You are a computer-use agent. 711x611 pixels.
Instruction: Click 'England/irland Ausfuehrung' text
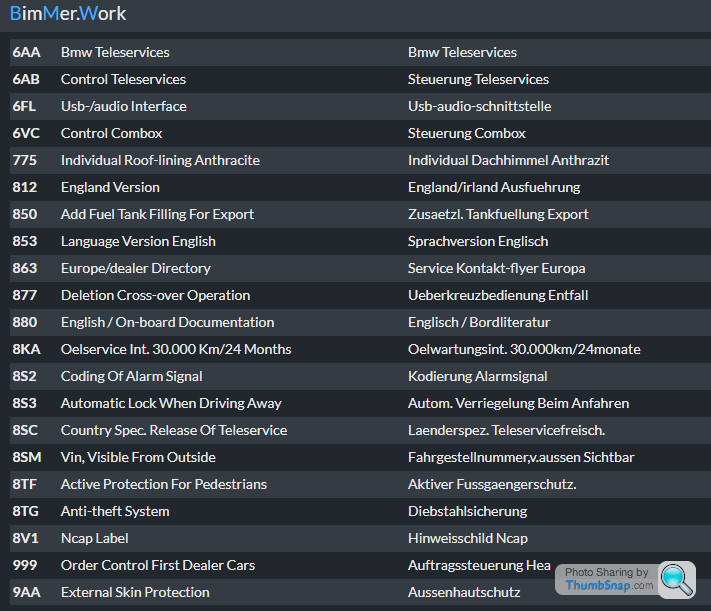pos(494,187)
